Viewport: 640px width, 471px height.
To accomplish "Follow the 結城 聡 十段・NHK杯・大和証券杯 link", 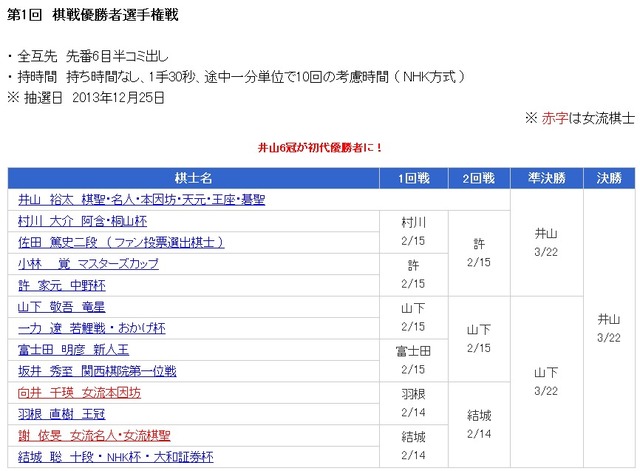I will coord(116,457).
